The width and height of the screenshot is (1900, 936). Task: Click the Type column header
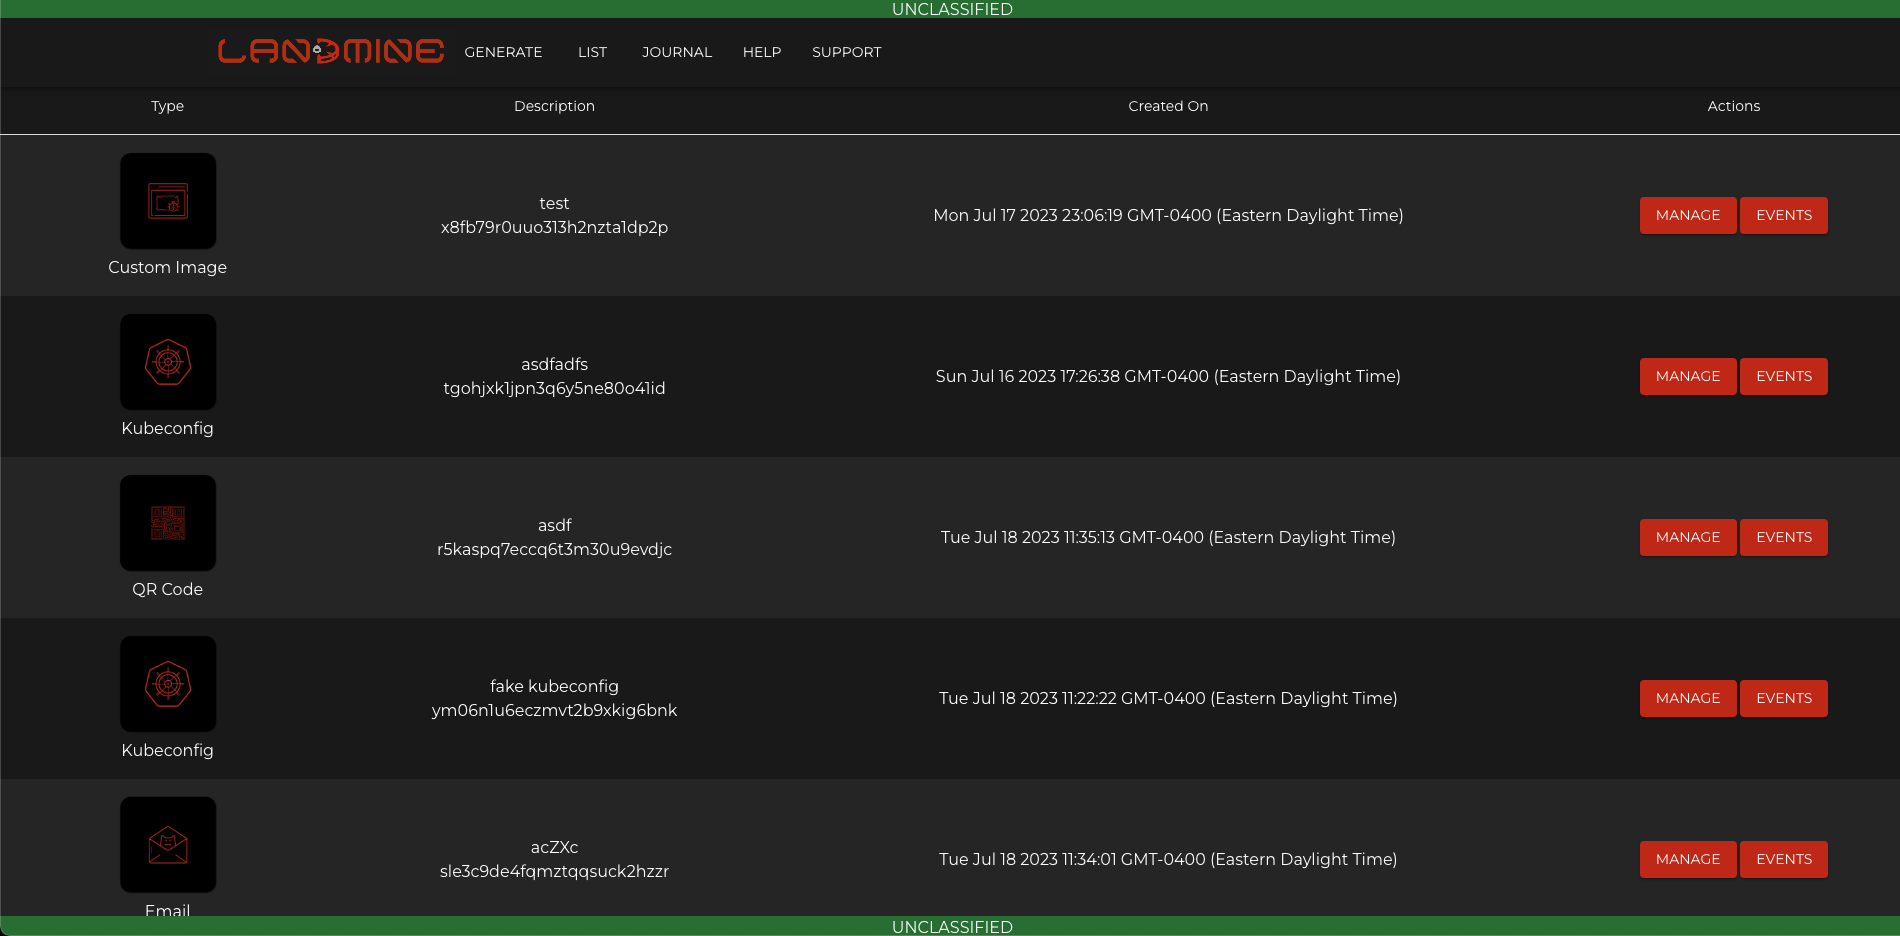pyautogui.click(x=167, y=106)
